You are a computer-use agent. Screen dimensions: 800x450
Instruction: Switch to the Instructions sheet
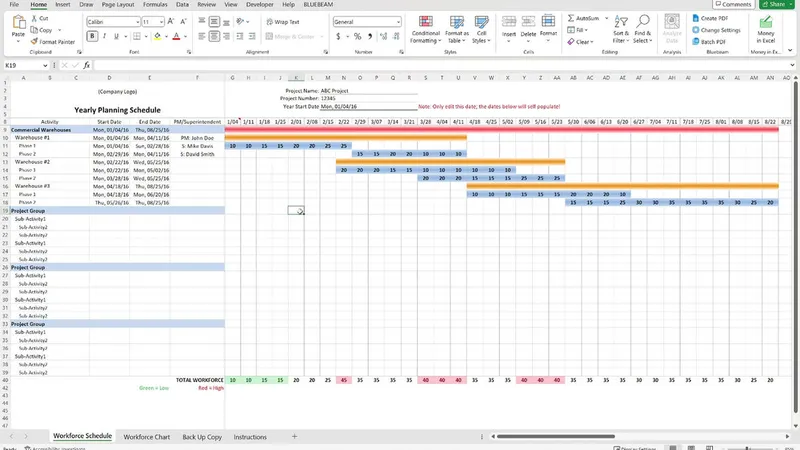250,437
